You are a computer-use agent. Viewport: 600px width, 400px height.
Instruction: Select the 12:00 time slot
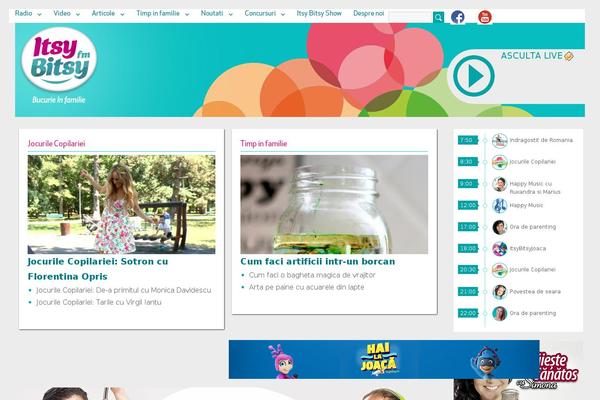pos(468,206)
